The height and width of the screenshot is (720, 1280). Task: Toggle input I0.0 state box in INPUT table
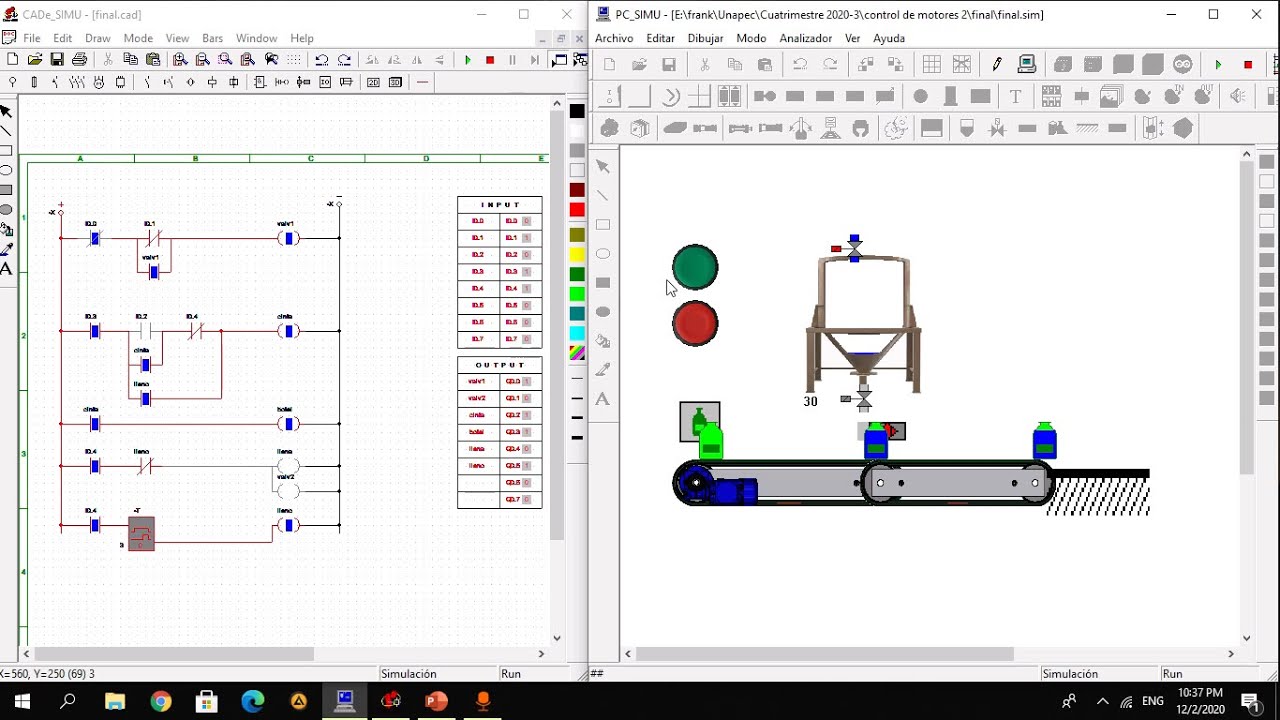tap(526, 221)
